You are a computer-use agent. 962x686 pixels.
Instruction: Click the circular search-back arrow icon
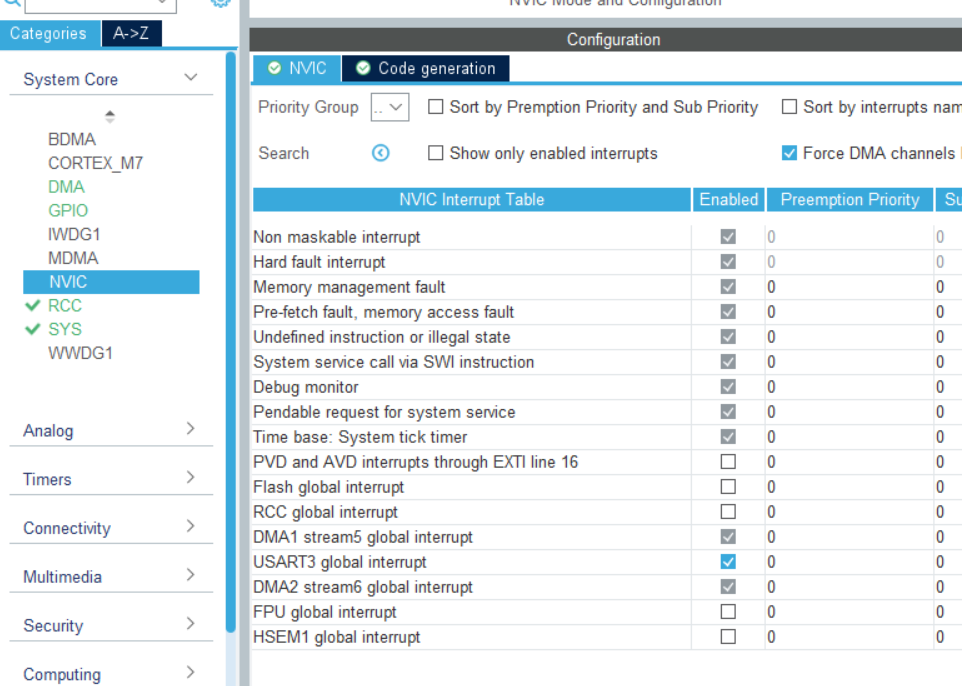[x=380, y=153]
